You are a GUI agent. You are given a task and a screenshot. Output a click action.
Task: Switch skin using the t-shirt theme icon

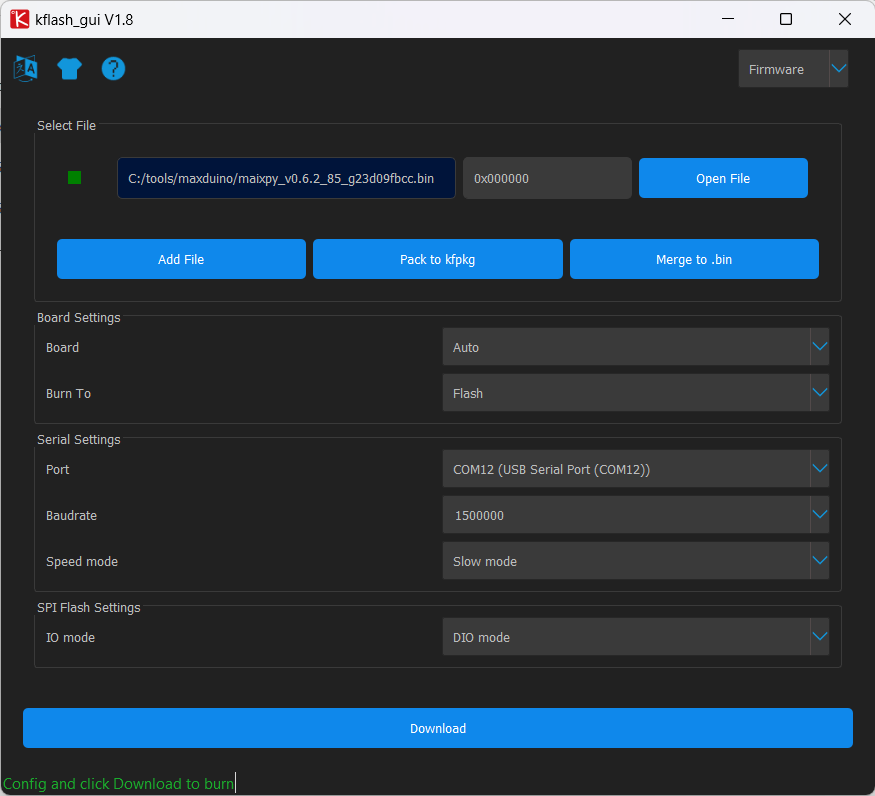click(x=69, y=69)
